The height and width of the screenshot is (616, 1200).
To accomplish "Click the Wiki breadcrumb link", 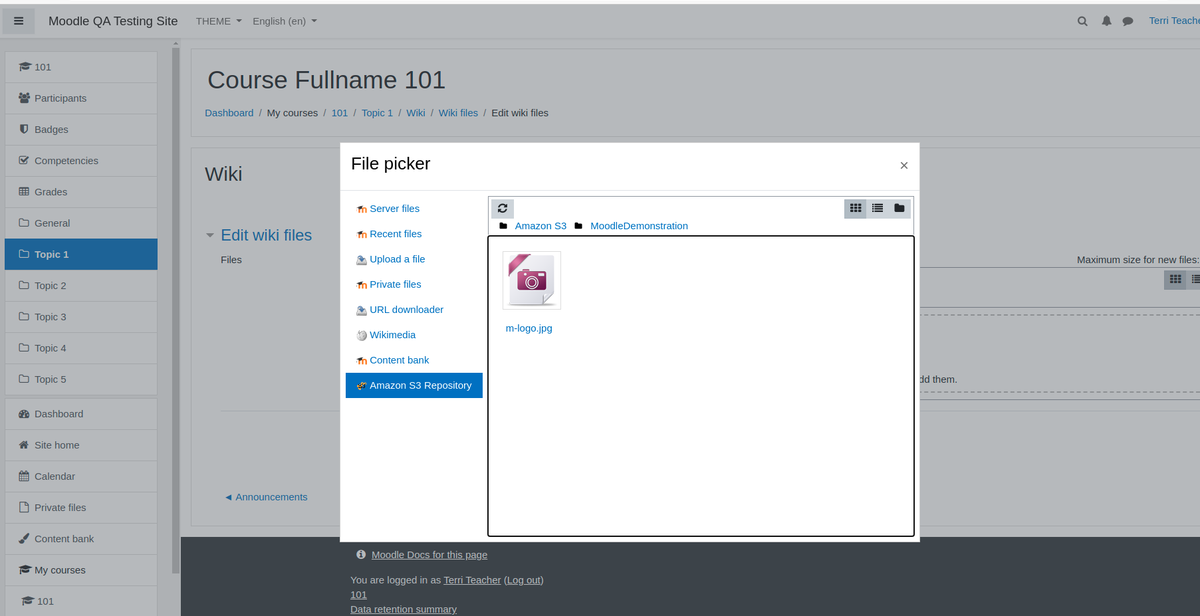I will coord(416,113).
